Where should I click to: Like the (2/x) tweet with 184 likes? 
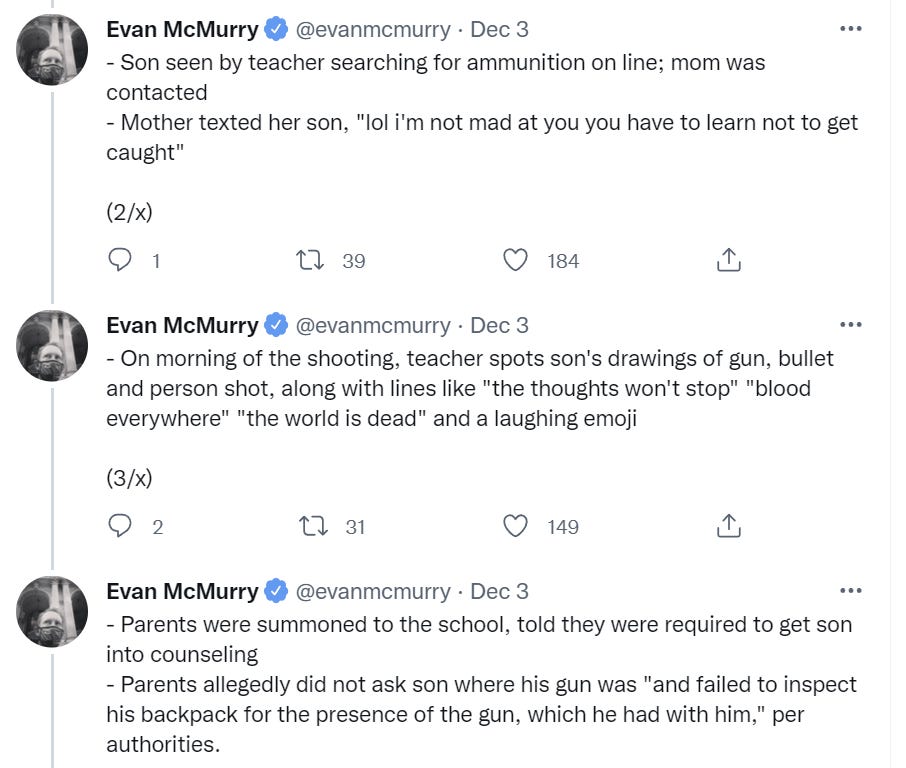pos(515,260)
